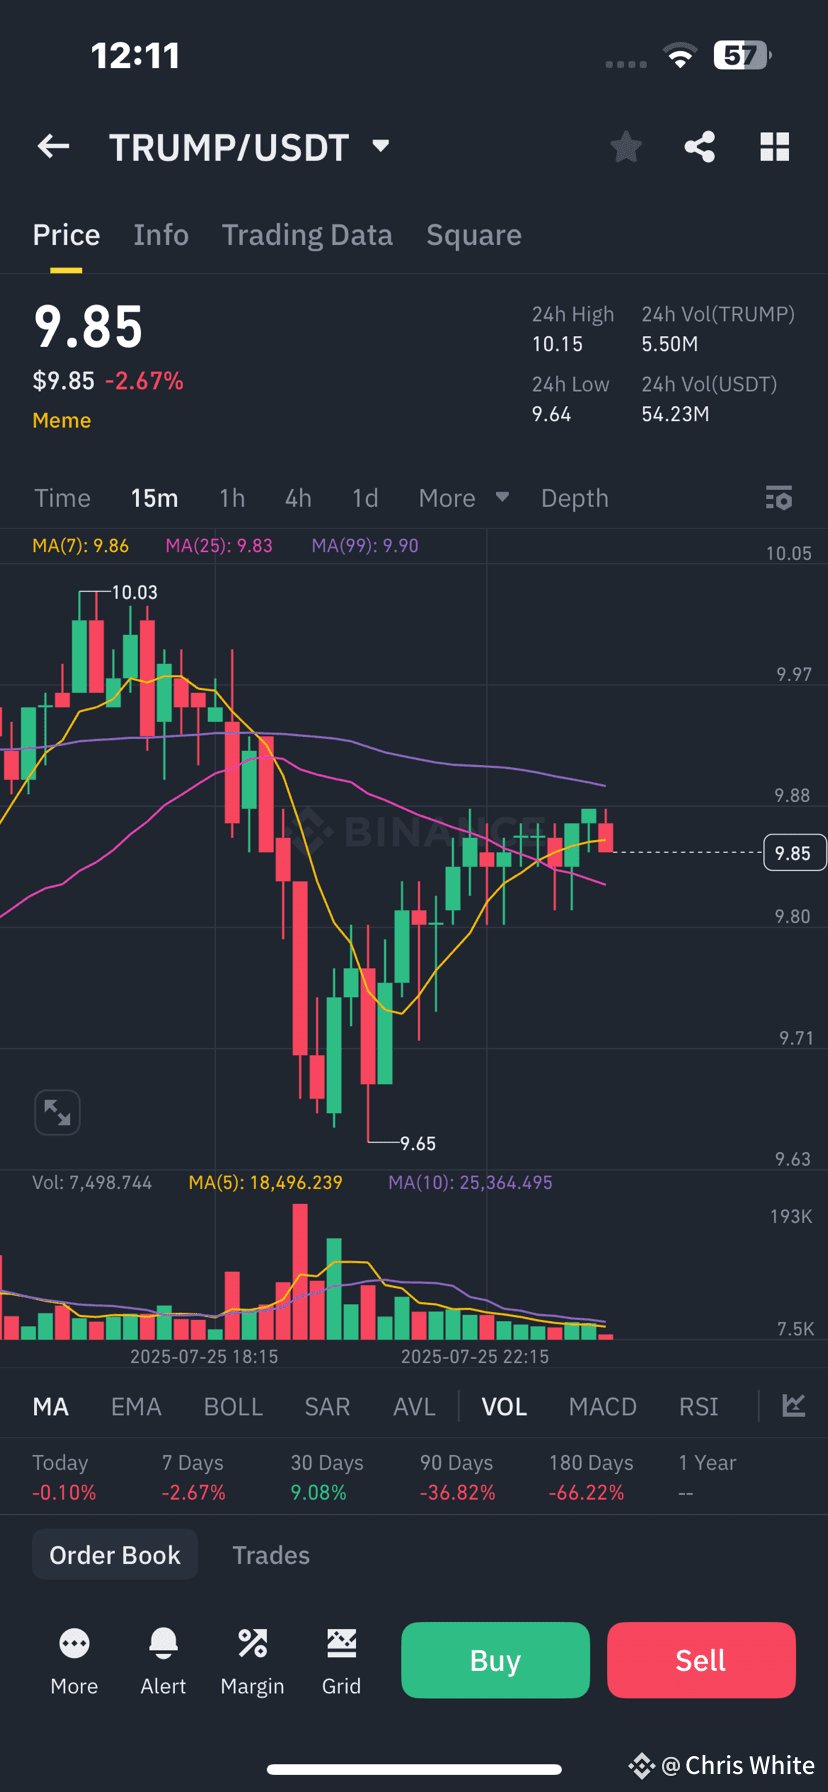The height and width of the screenshot is (1792, 828).
Task: Tap the 24h Low value 9.64
Action: 551,414
